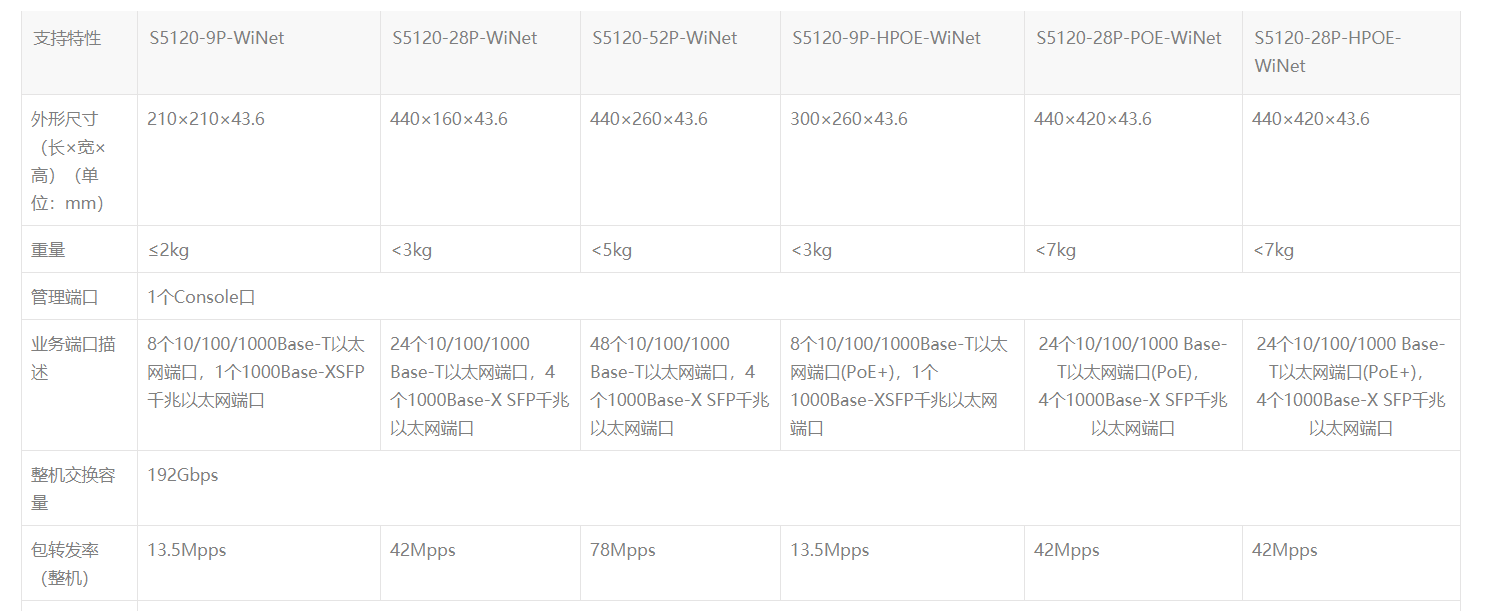Click the 支持特性 header cell
The image size is (1494, 611).
pos(67,38)
